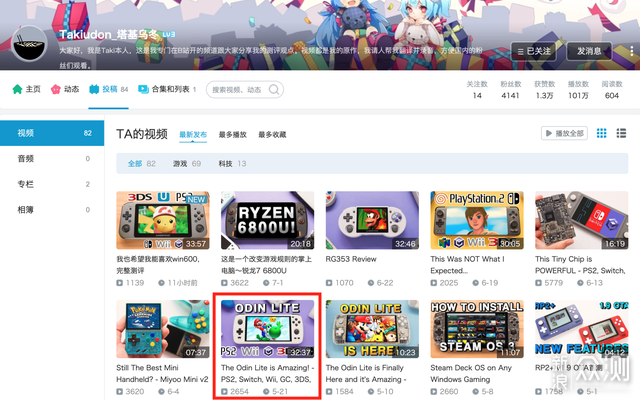
Task: Filter by 全部 82 category
Action: coord(142,164)
